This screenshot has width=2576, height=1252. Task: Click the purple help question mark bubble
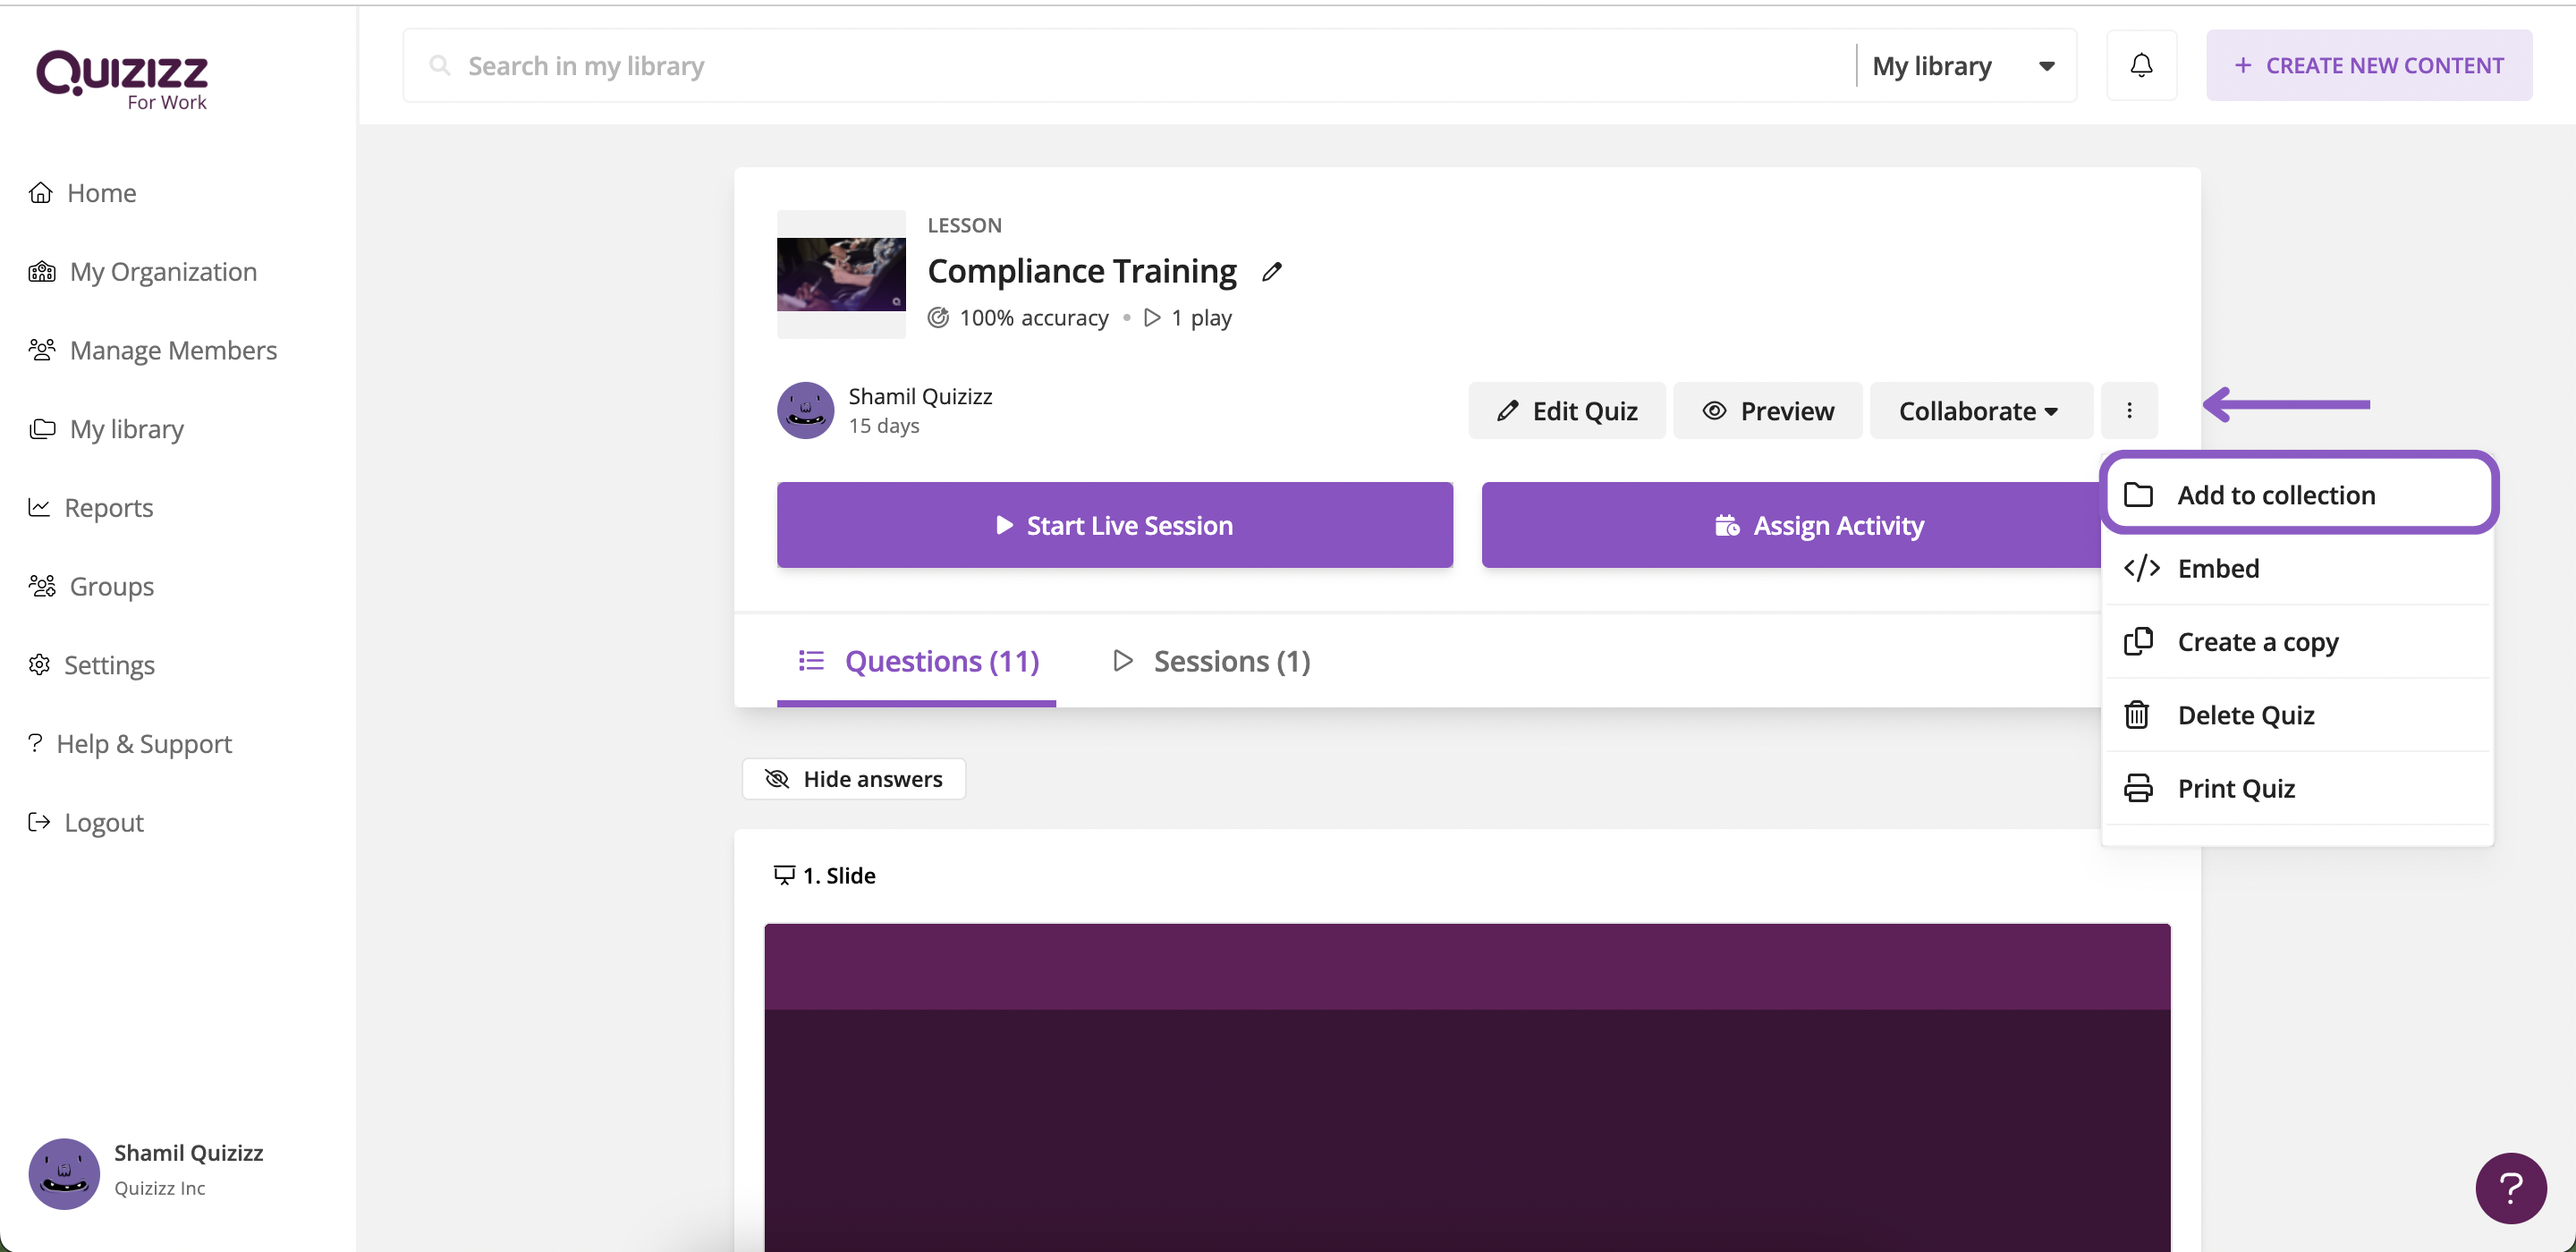pyautogui.click(x=2510, y=1187)
